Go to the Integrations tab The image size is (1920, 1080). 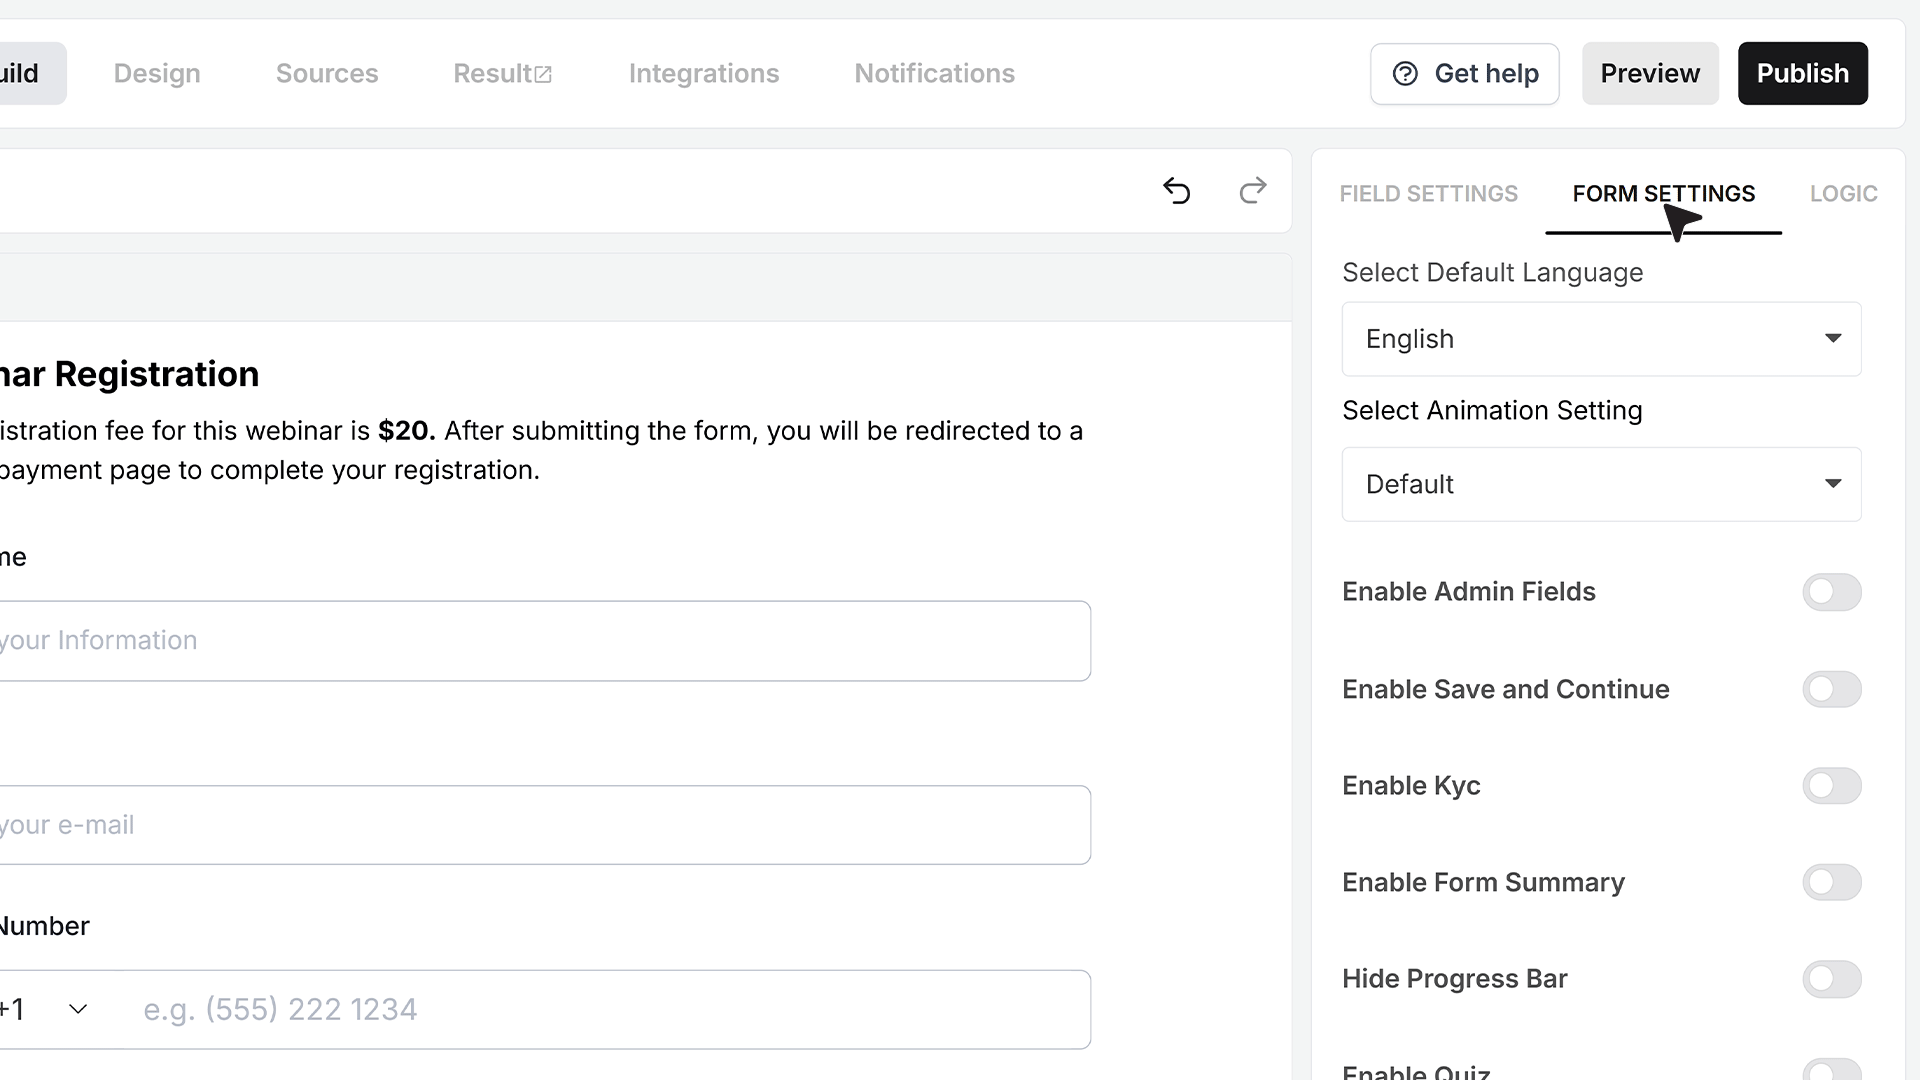[703, 74]
